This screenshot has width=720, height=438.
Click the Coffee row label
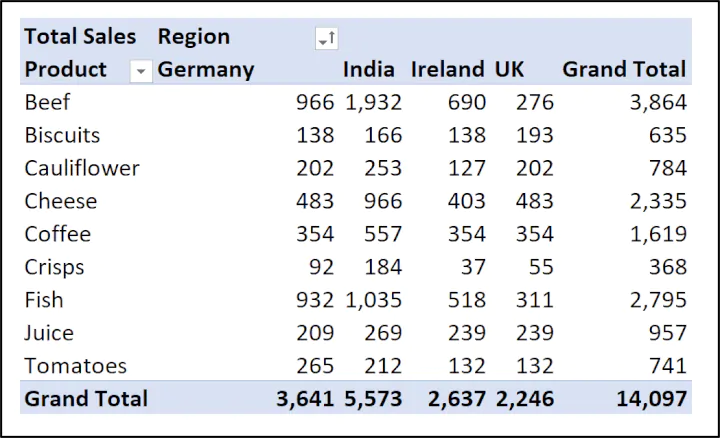[x=58, y=234]
